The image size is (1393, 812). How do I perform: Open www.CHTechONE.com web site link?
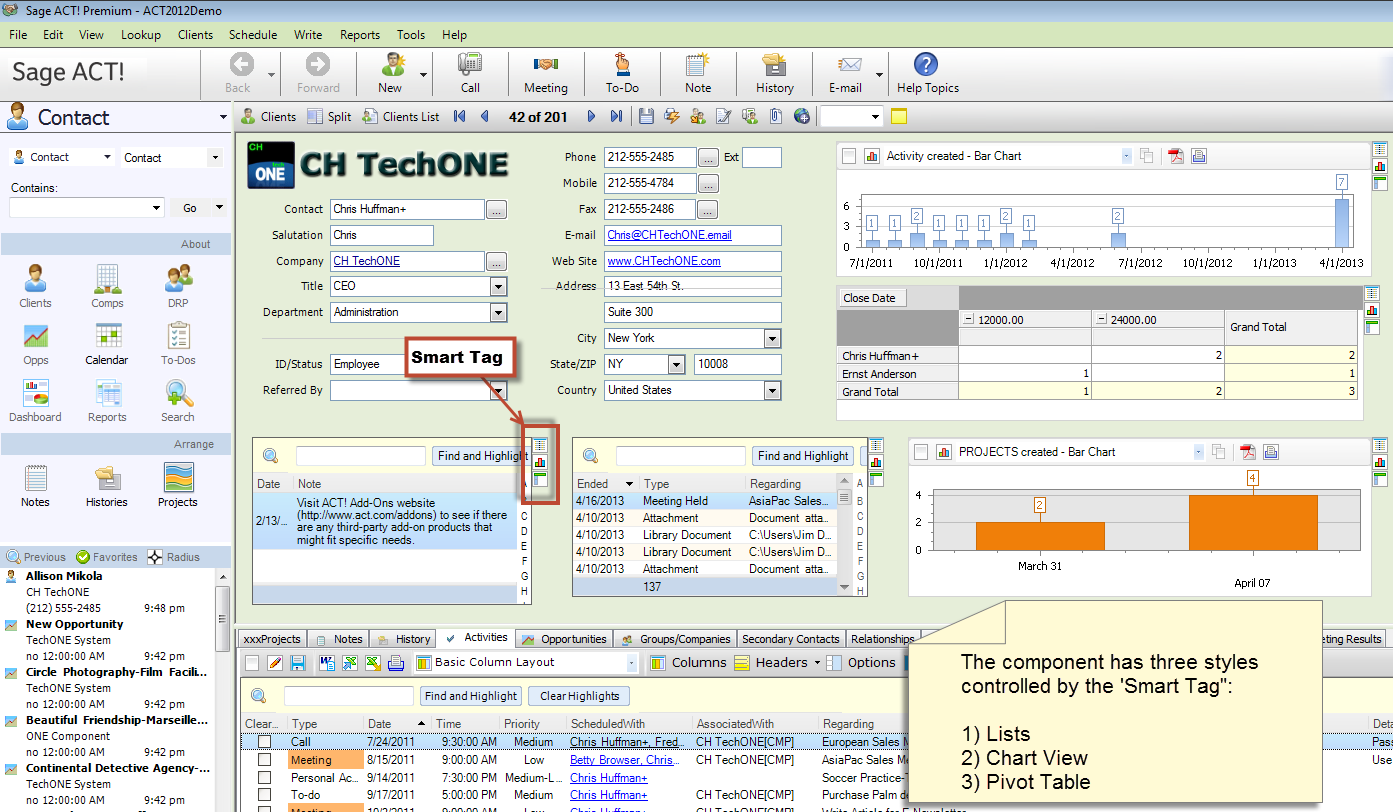[664, 261]
